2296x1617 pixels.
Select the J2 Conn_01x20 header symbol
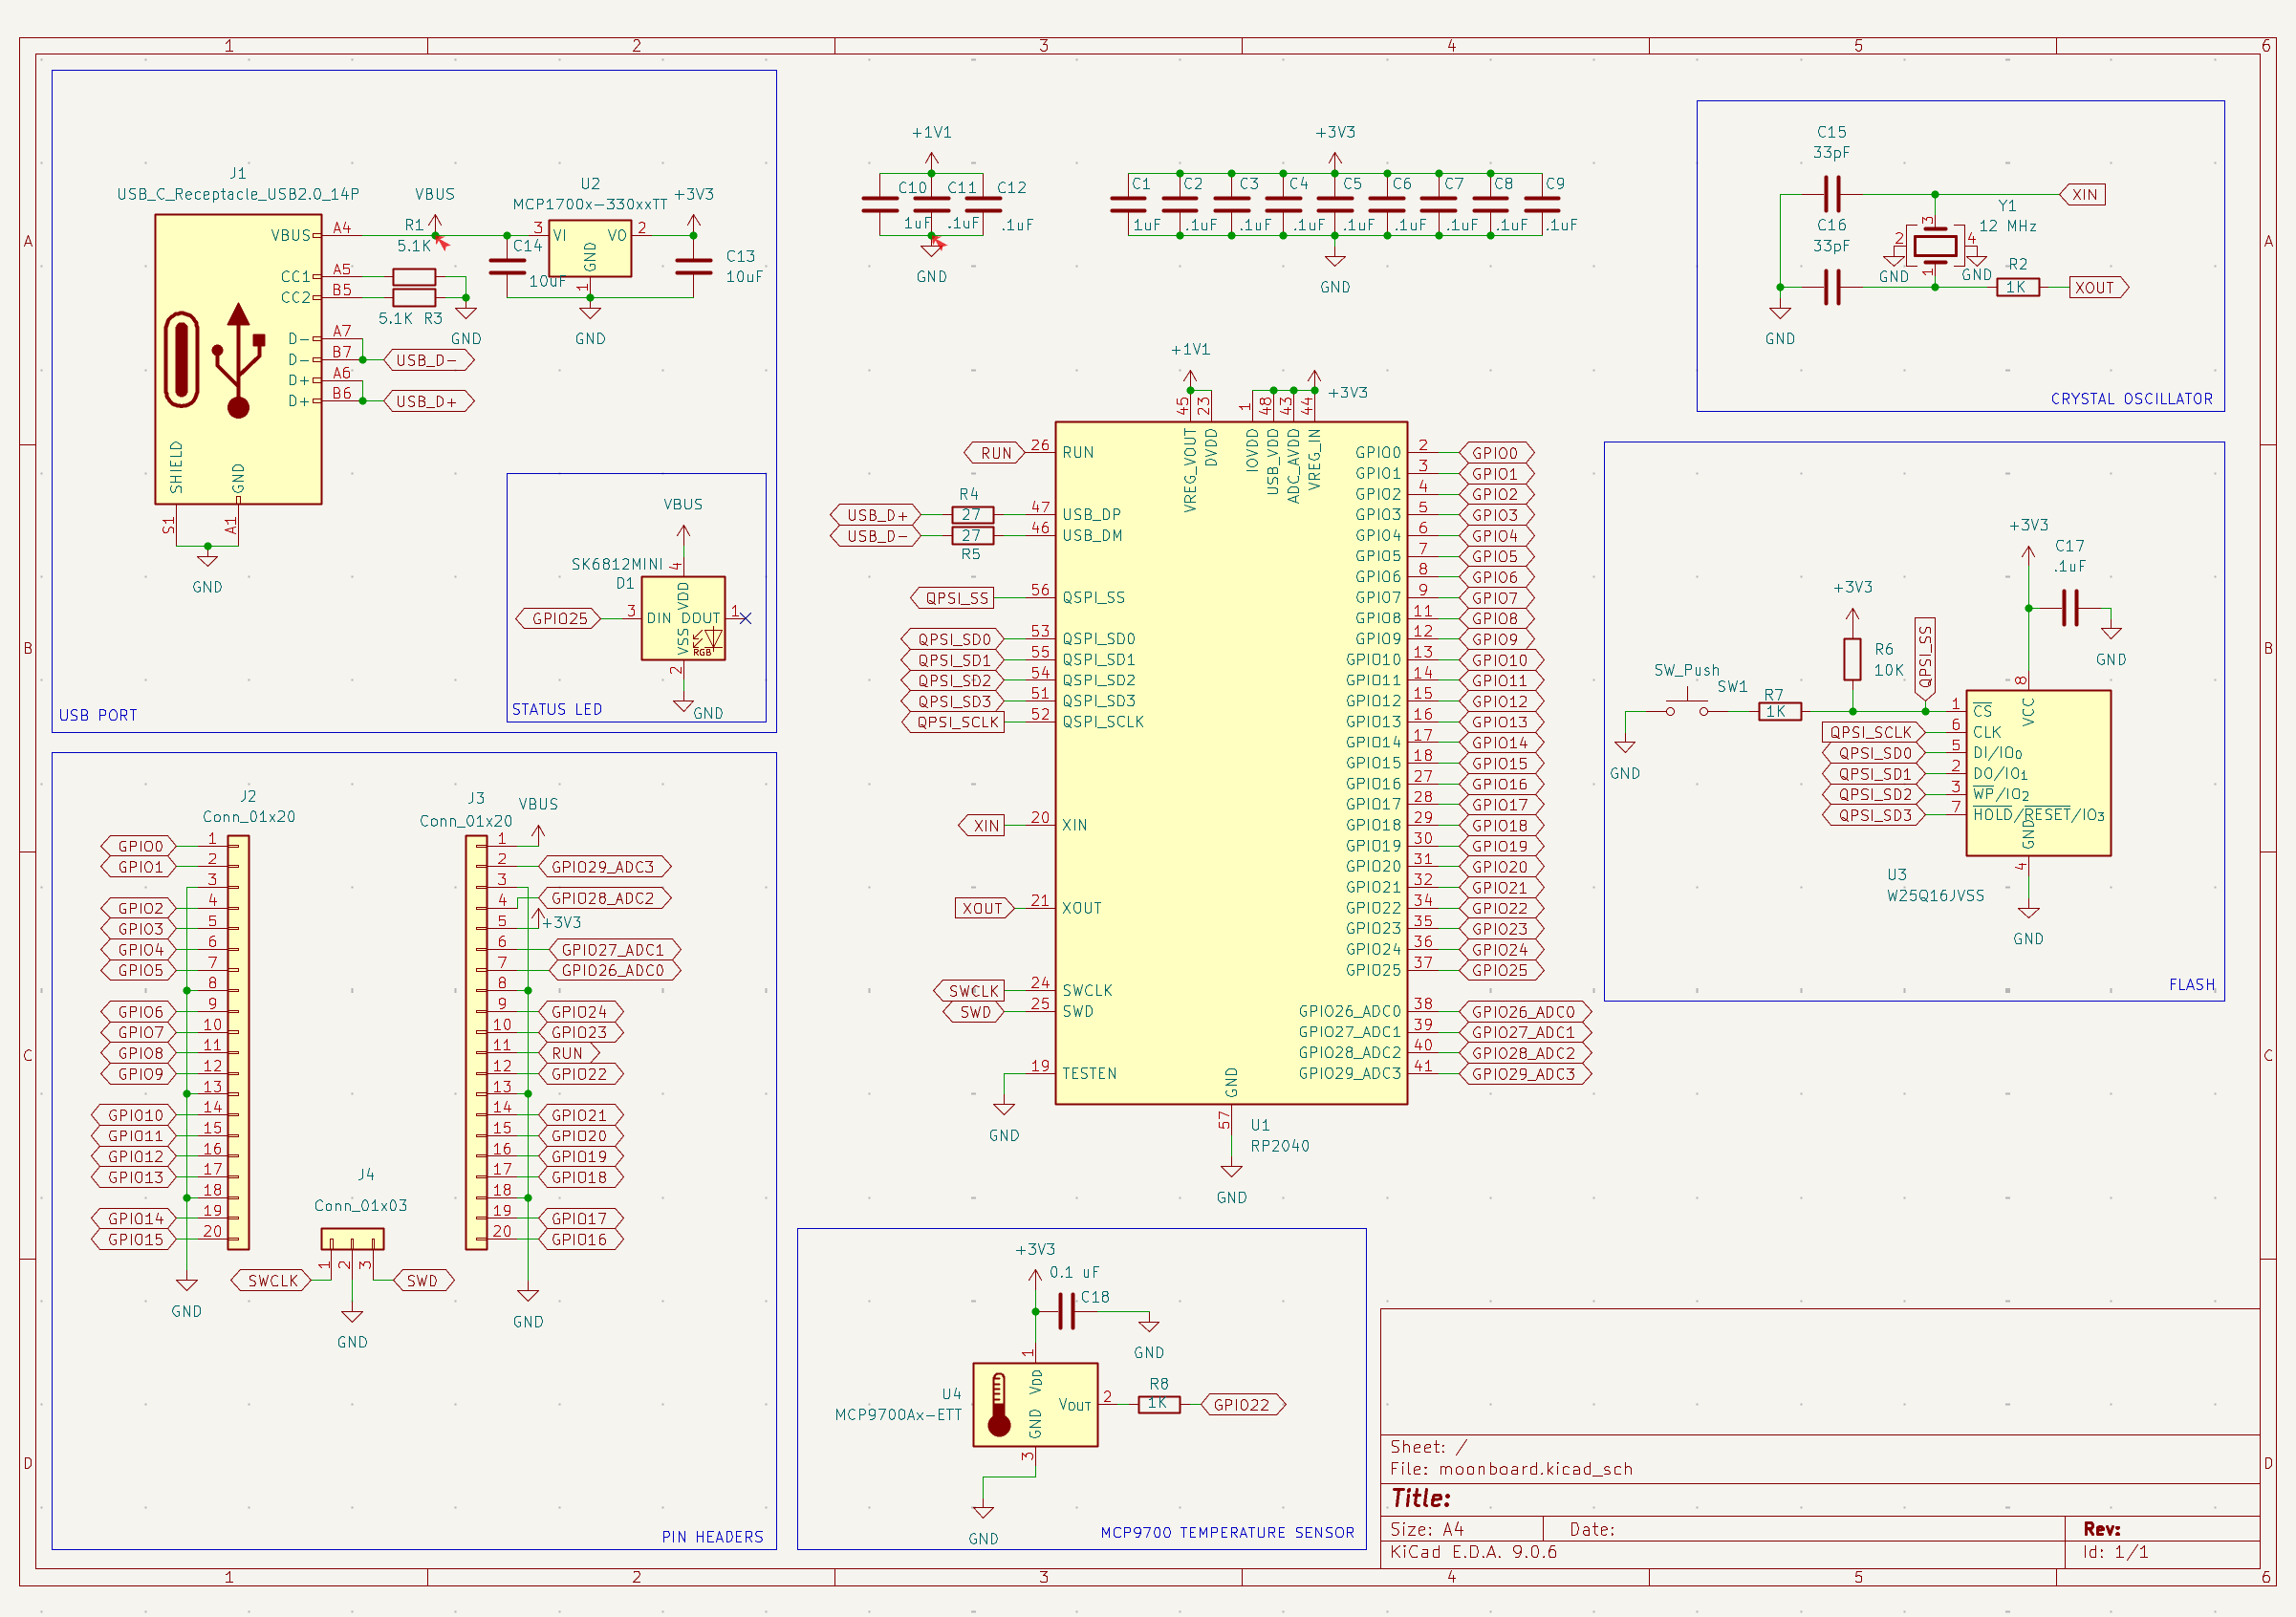coord(238,1042)
